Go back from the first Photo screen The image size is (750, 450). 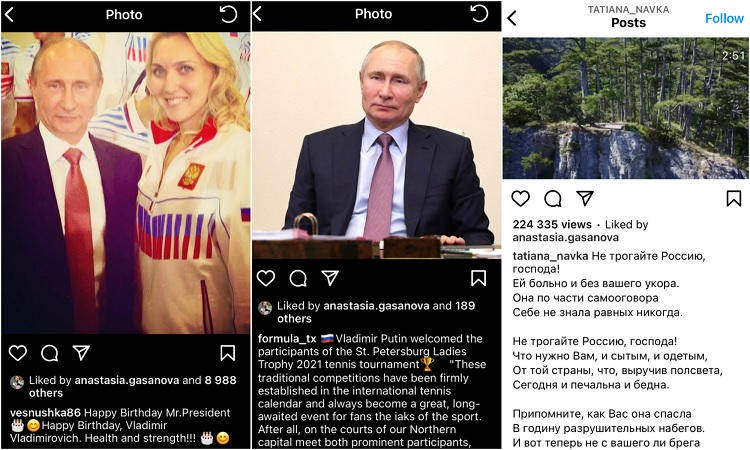tap(9, 14)
